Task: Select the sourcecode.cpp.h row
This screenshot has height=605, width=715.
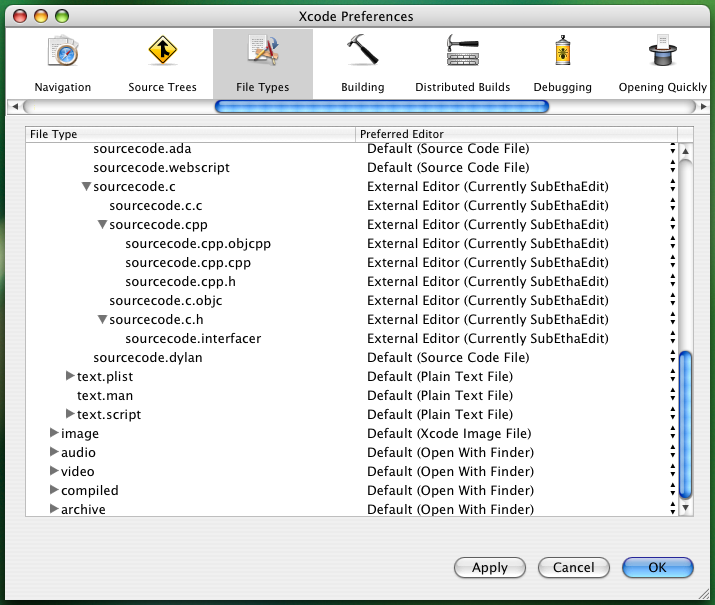Action: point(351,281)
